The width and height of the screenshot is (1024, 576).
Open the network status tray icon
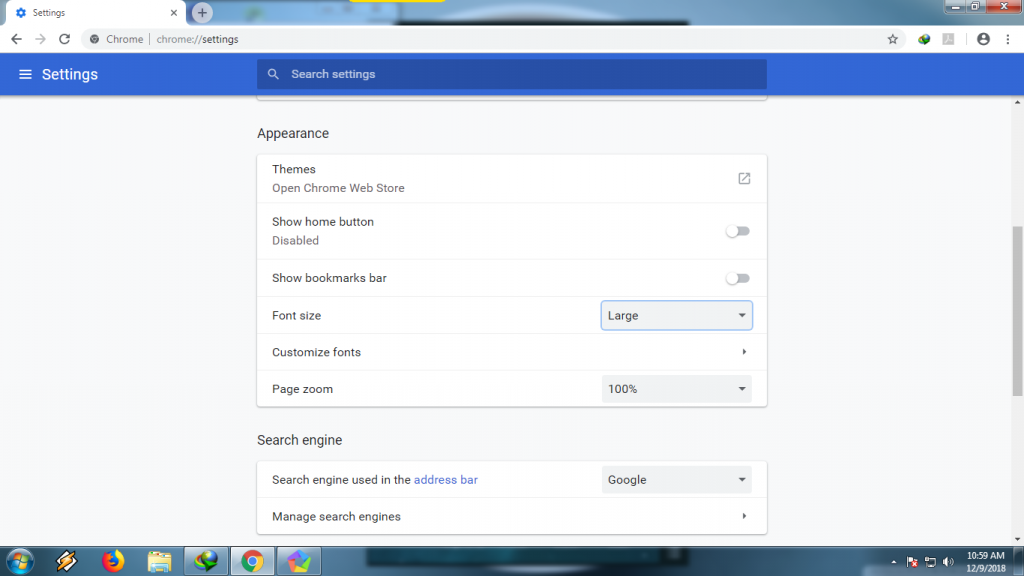931,562
